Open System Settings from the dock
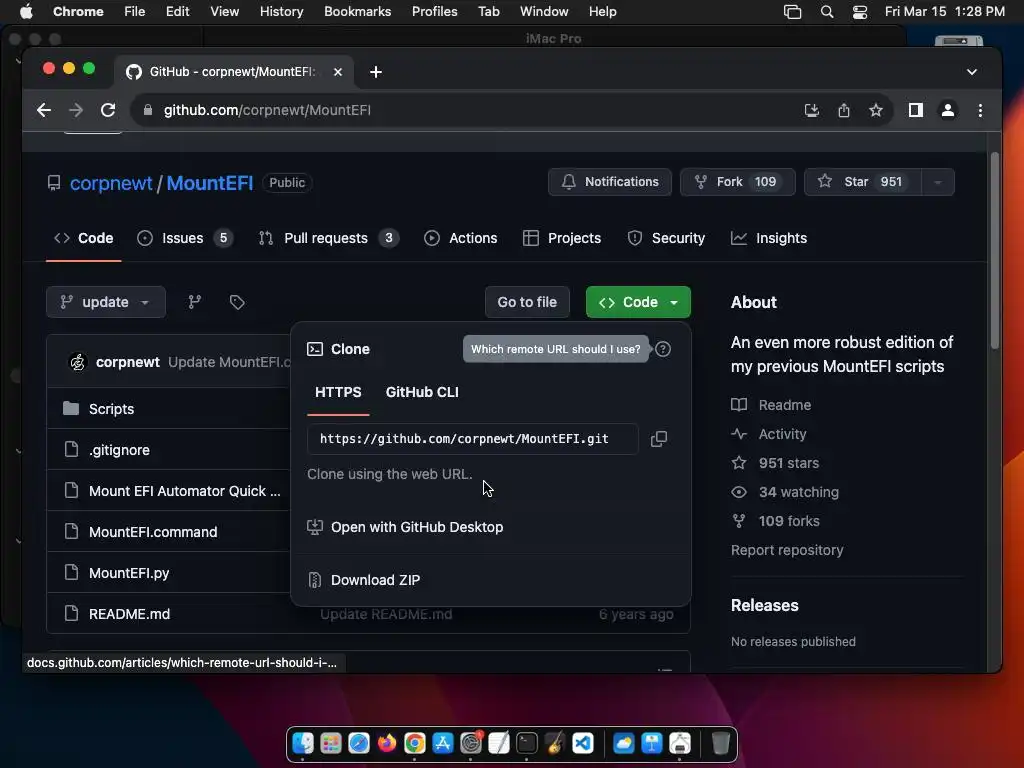Image resolution: width=1024 pixels, height=768 pixels. click(471, 743)
